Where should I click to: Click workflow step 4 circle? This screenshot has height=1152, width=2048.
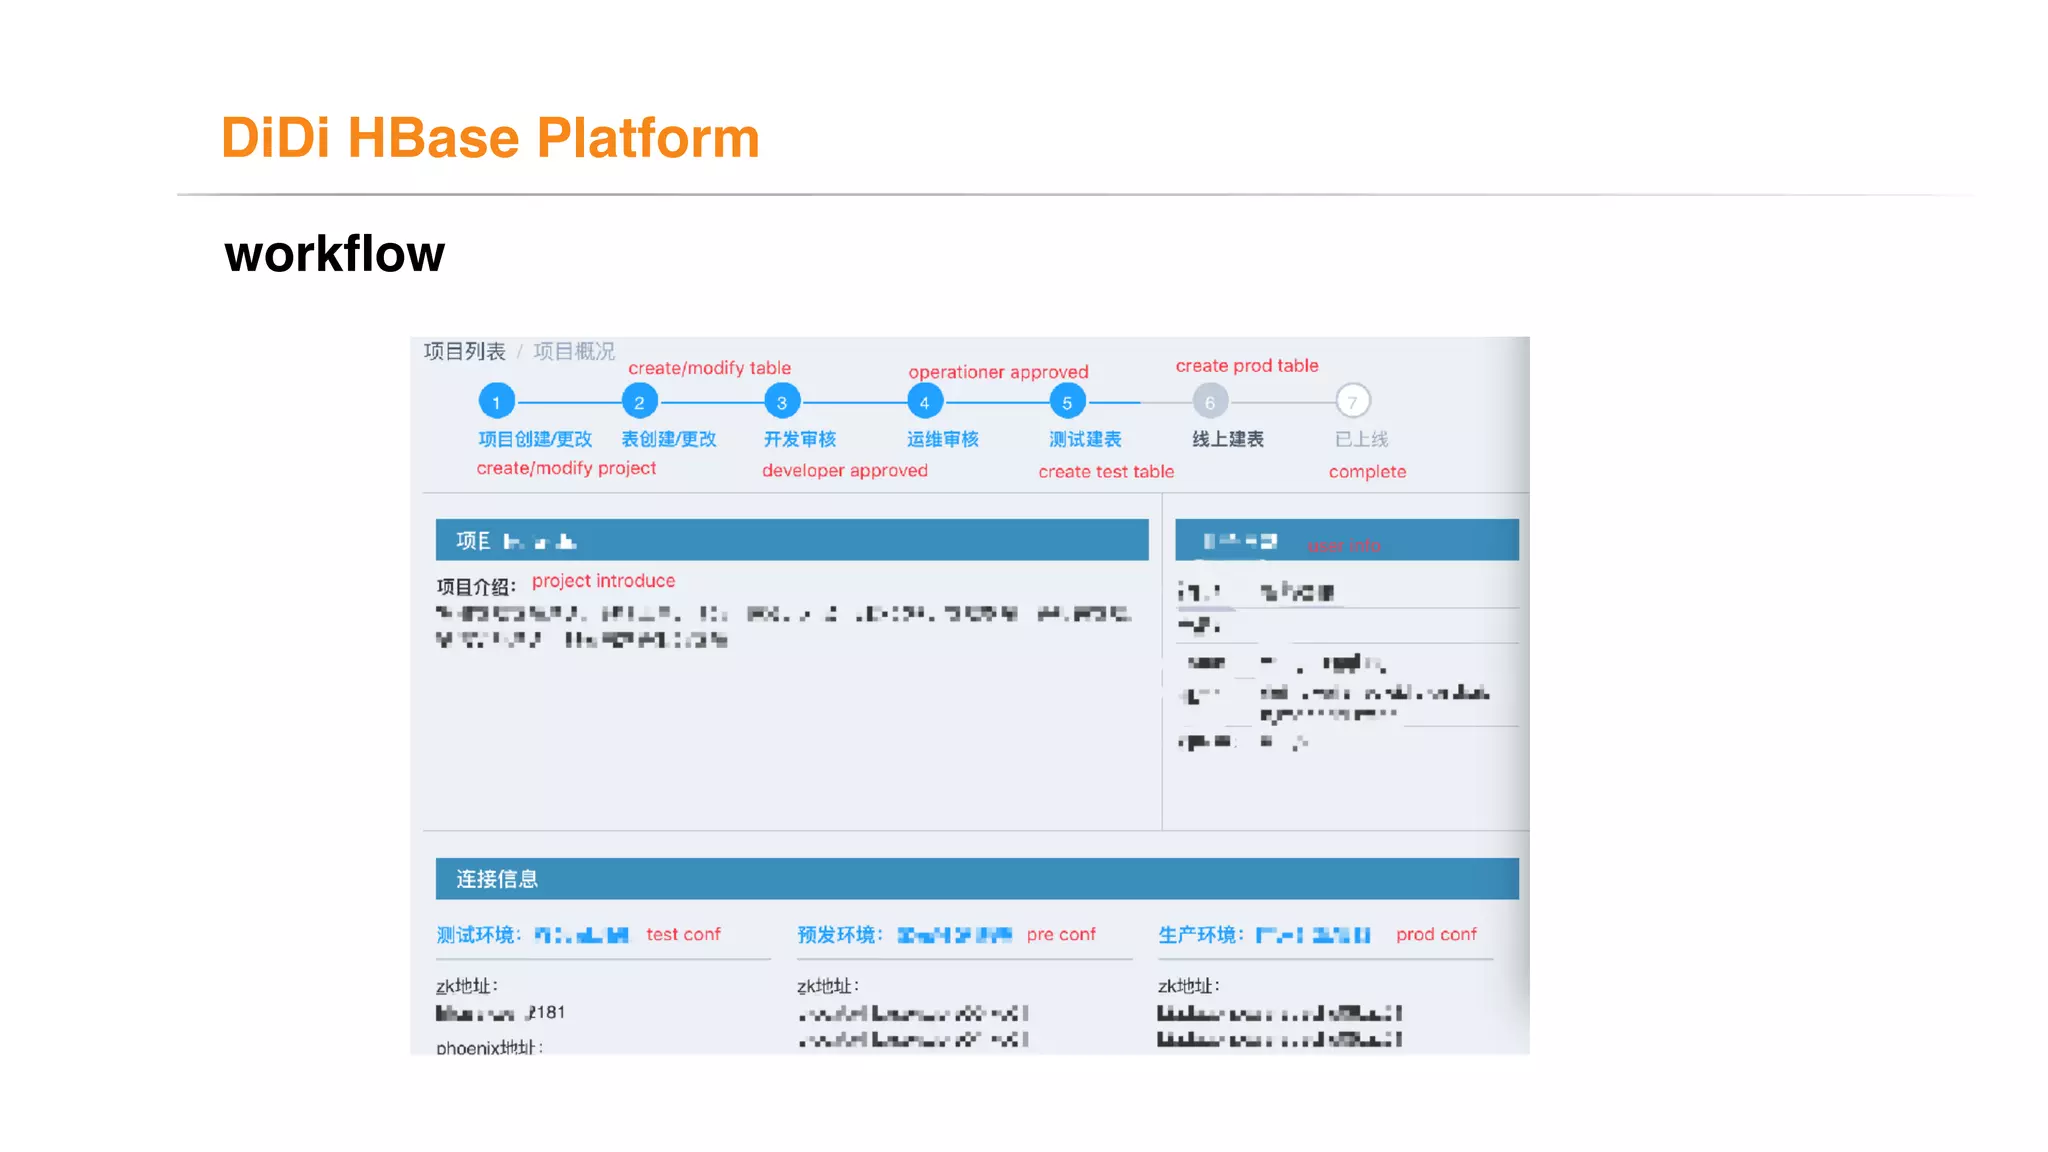pyautogui.click(x=925, y=402)
